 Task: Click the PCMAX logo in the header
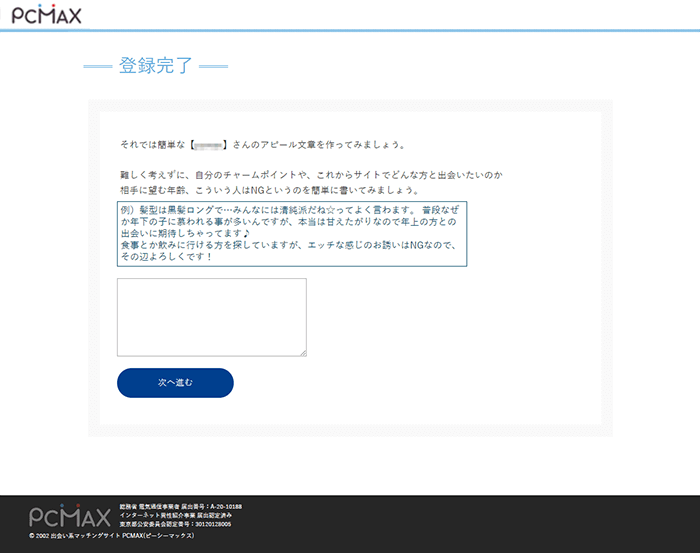(x=46, y=15)
